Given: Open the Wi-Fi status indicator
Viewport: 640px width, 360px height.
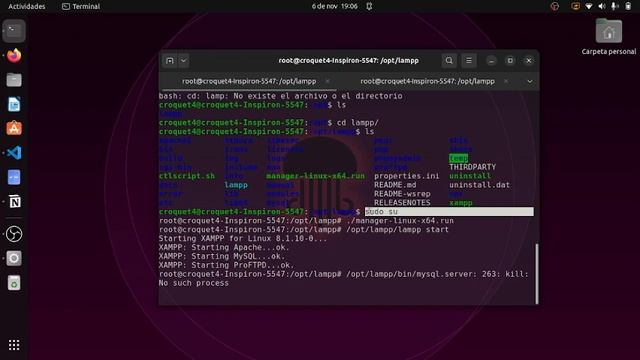Looking at the screenshot, I should coord(589,6).
